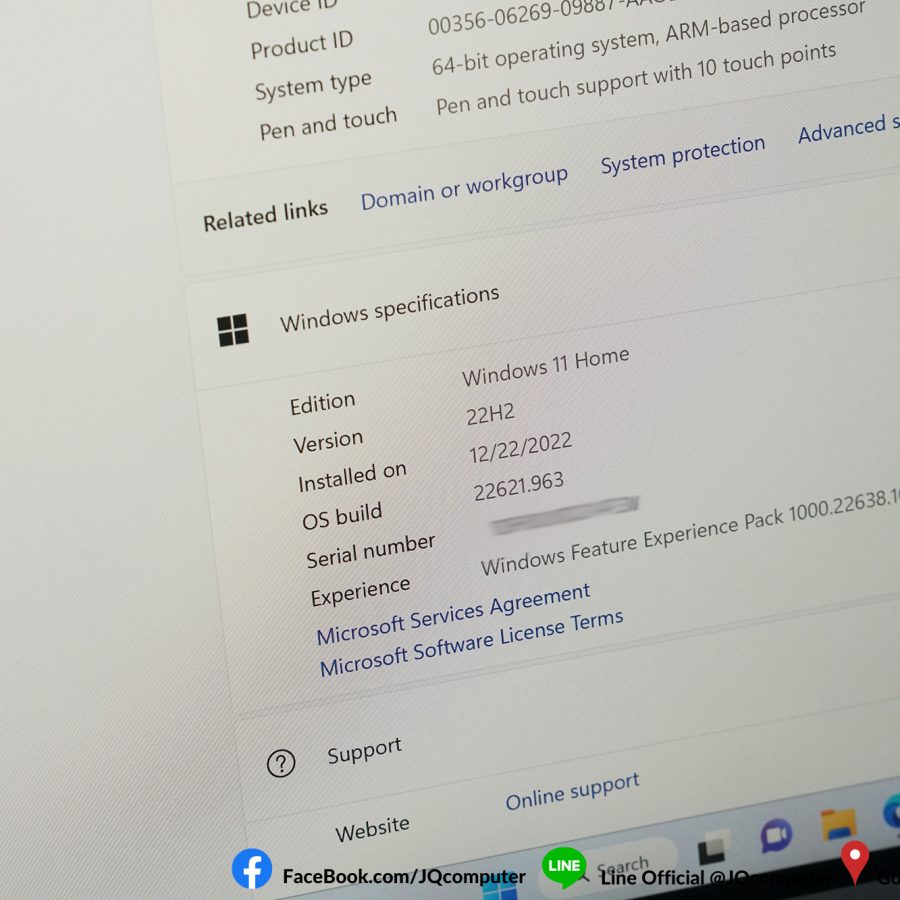Click the question mark Support icon
The width and height of the screenshot is (900, 900).
[x=281, y=763]
